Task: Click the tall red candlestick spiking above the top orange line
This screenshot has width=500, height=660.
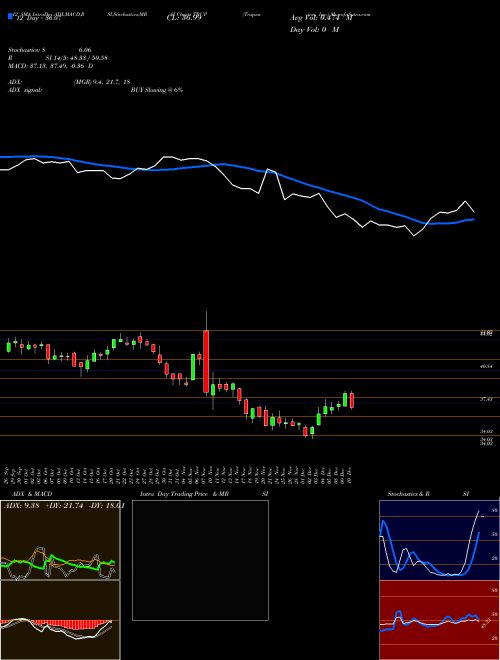Action: pos(206,362)
